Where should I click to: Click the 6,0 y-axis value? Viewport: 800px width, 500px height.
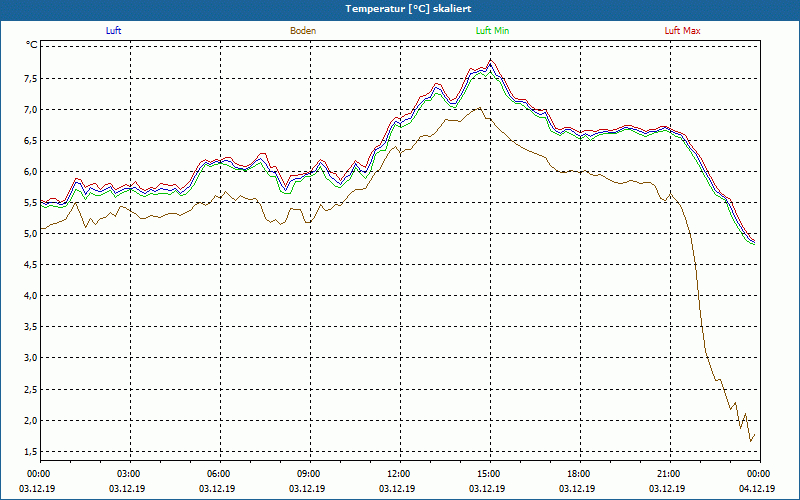[32, 172]
